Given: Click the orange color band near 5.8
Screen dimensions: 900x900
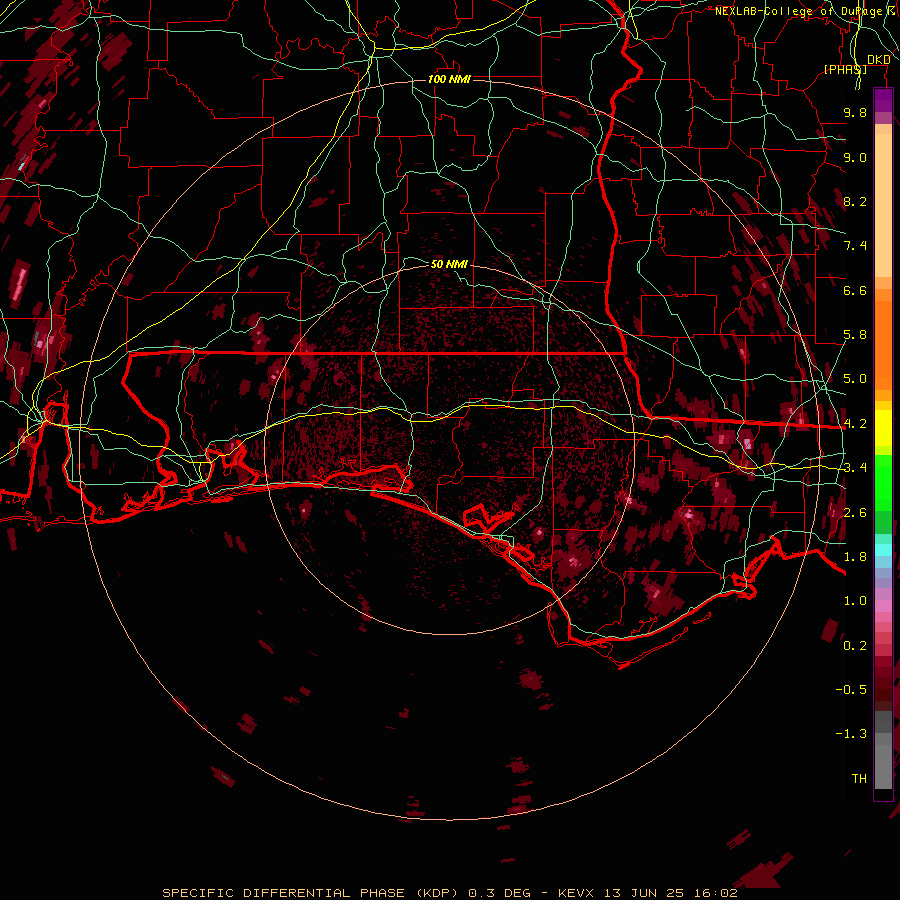Looking at the screenshot, I should pos(883,344).
